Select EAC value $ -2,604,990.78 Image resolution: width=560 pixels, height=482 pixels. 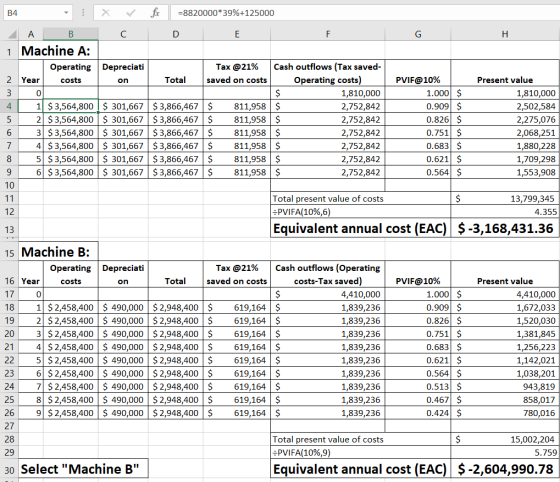tap(505, 469)
